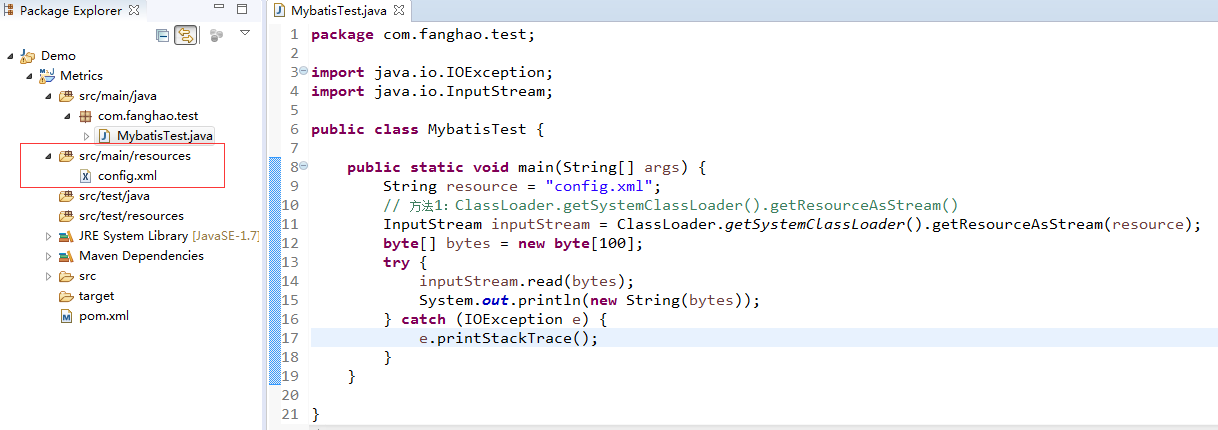Select src/main/java in Package Explorer
This screenshot has height=430, width=1218.
point(118,96)
